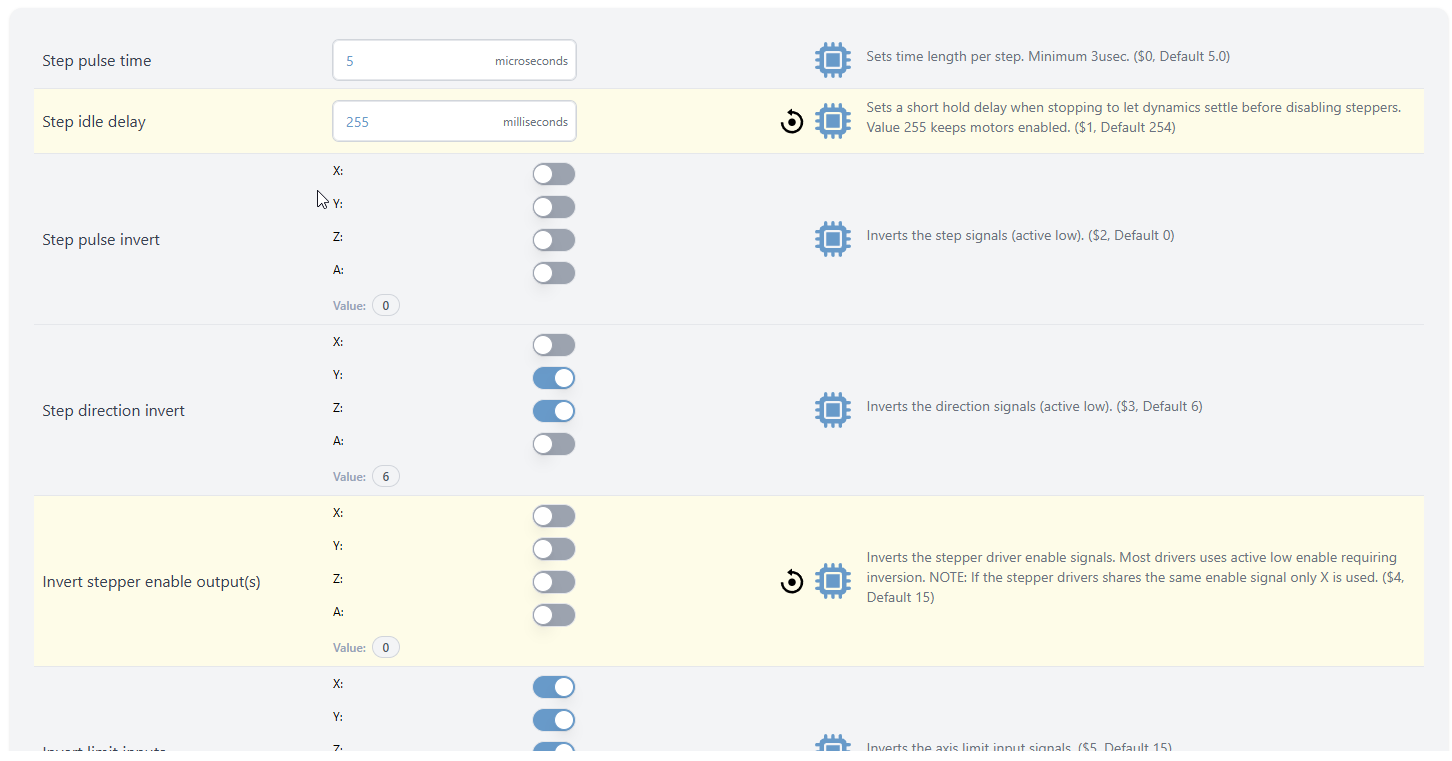Disable X axis Invert limit inputs toggle

point(554,687)
